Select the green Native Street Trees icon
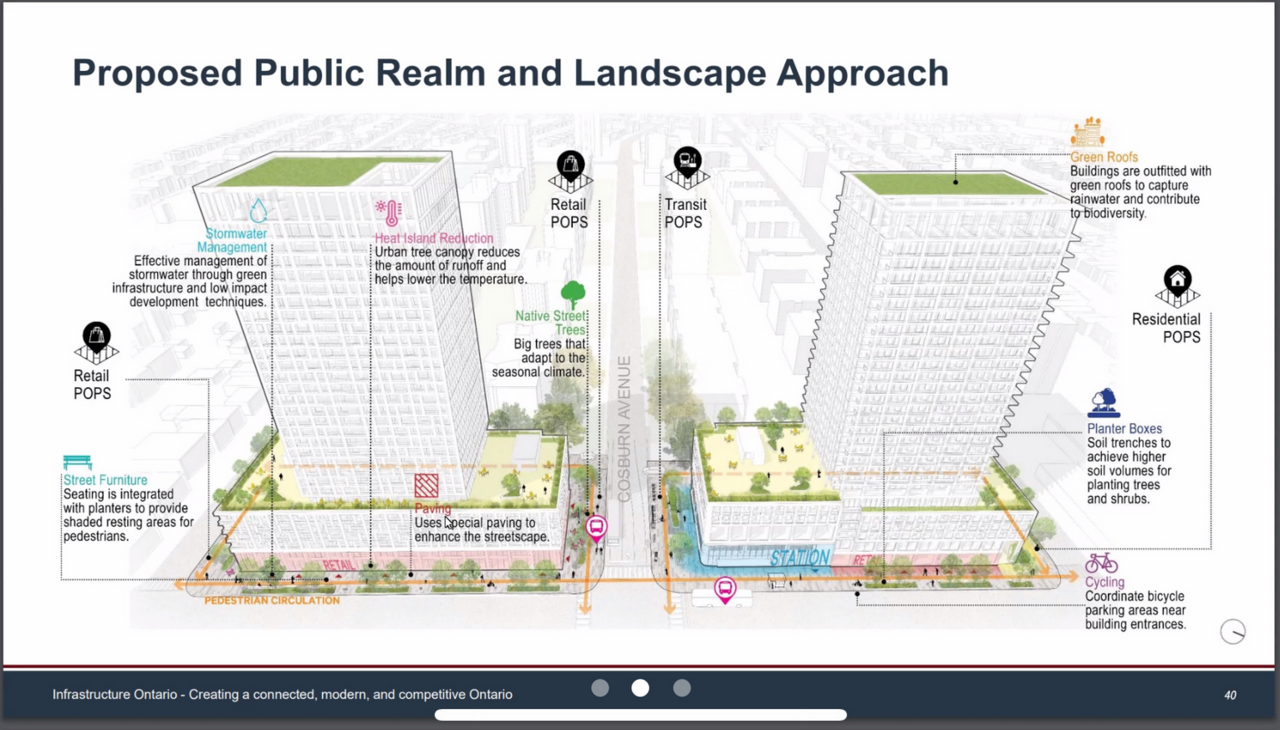 [572, 294]
